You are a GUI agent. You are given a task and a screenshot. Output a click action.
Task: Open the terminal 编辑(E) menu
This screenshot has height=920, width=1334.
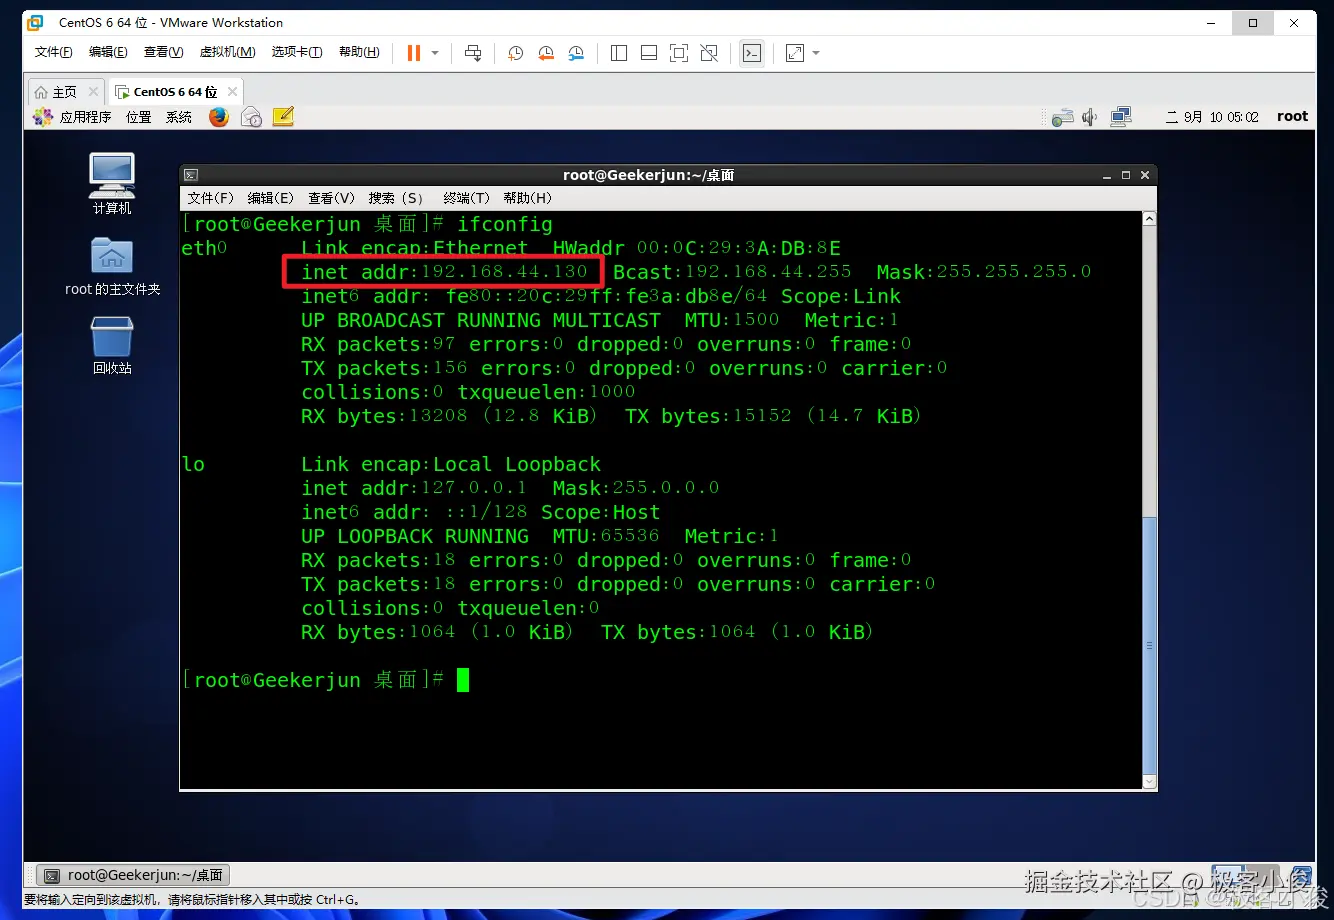(271, 198)
